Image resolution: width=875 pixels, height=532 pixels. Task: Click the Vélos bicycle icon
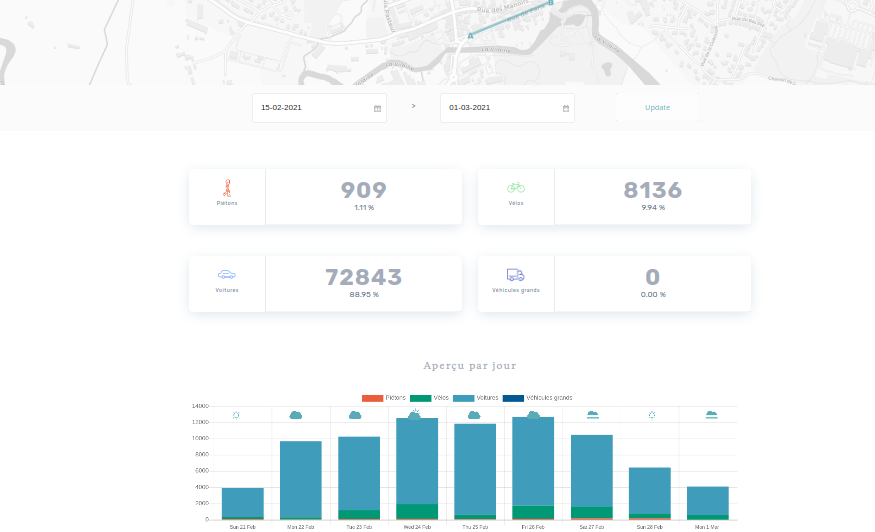pyautogui.click(x=516, y=187)
